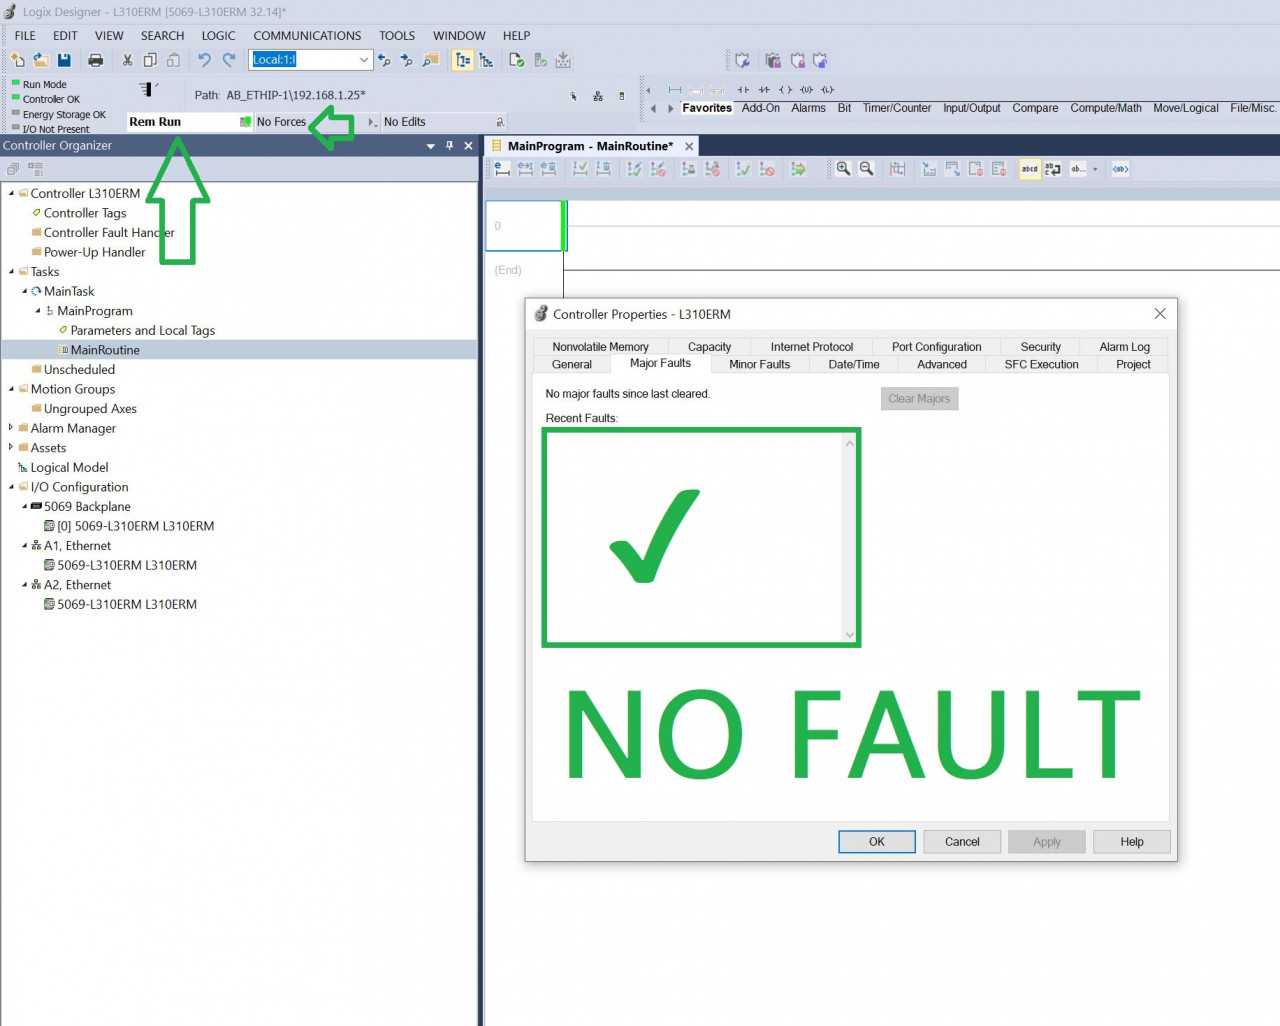Click Logical Model in the organizer
The height and width of the screenshot is (1026, 1280).
coord(69,467)
